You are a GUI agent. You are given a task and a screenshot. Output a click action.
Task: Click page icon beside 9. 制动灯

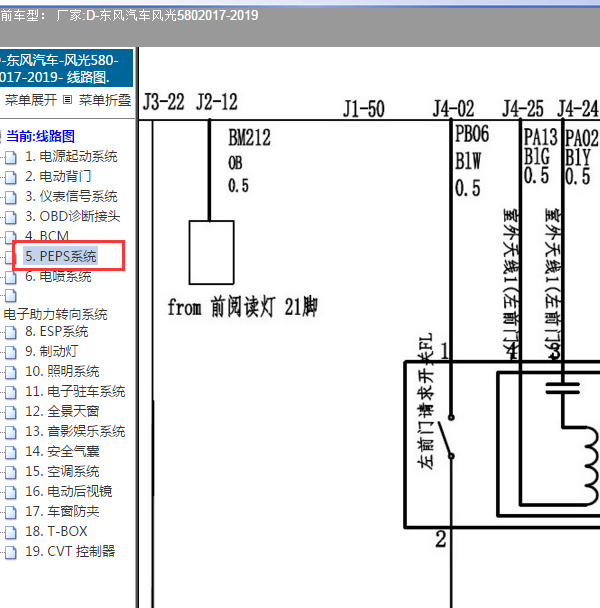[10, 352]
